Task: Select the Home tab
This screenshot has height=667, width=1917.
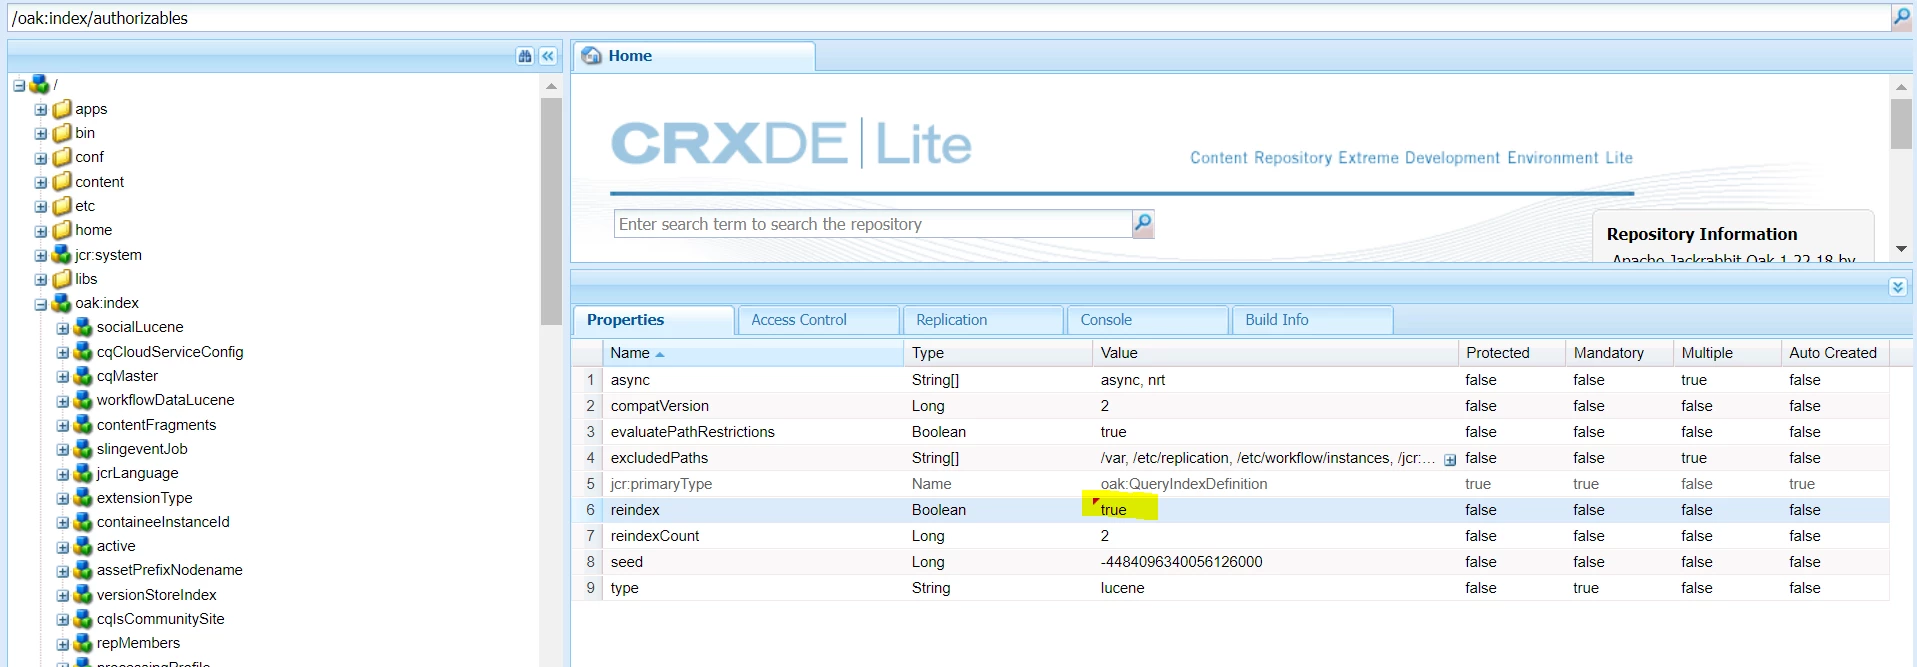Action: [x=694, y=56]
